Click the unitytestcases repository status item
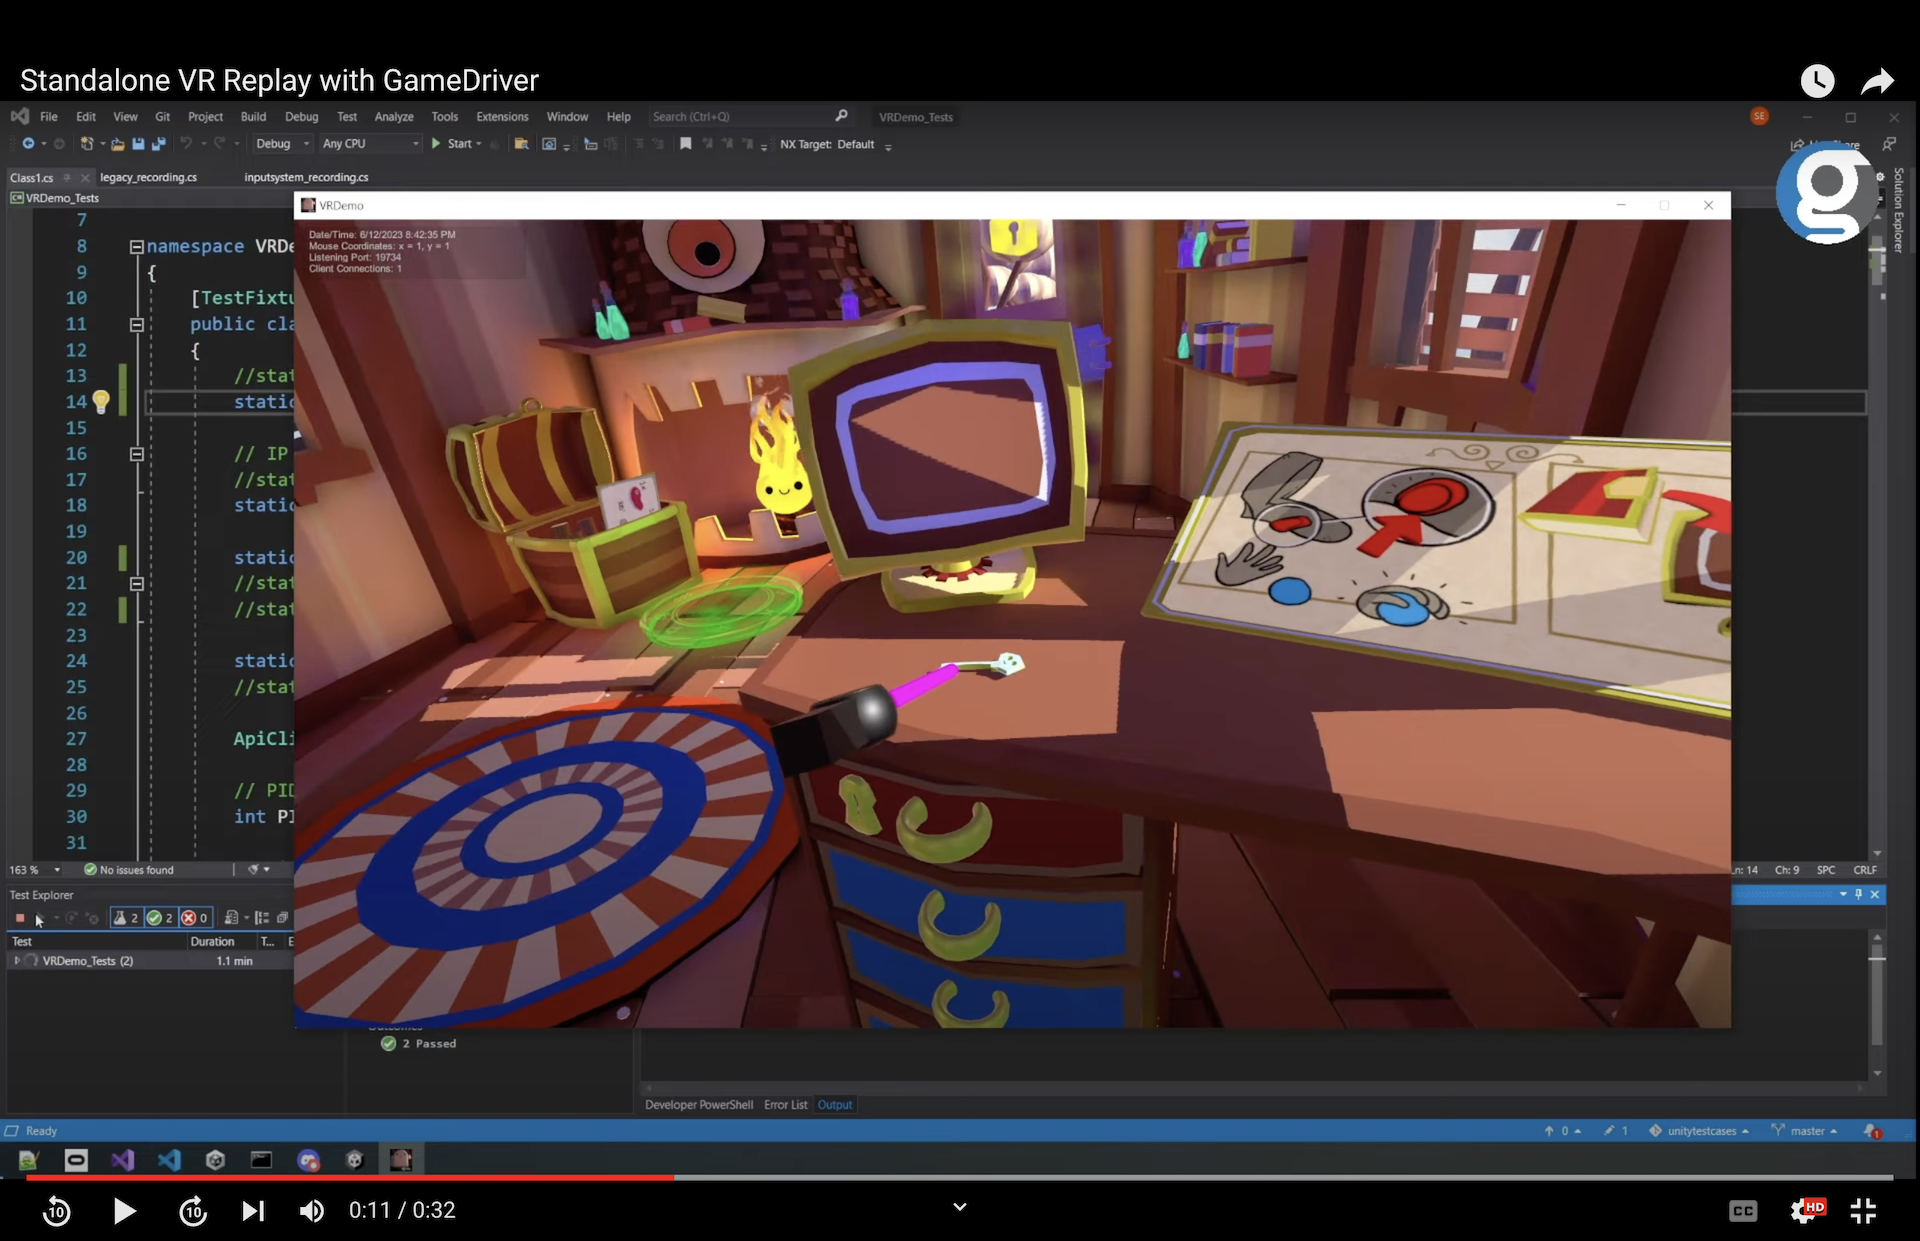 tap(1699, 1131)
